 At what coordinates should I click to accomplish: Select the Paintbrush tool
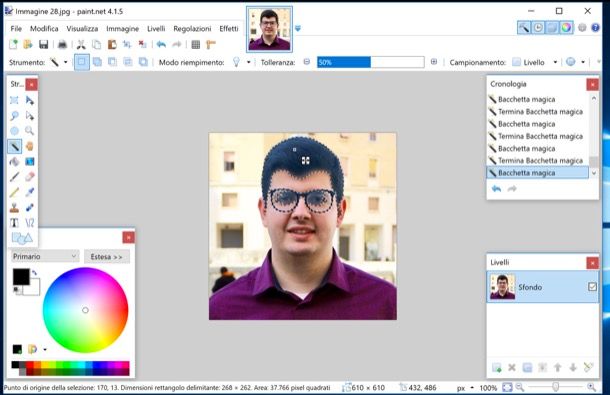pyautogui.click(x=14, y=177)
